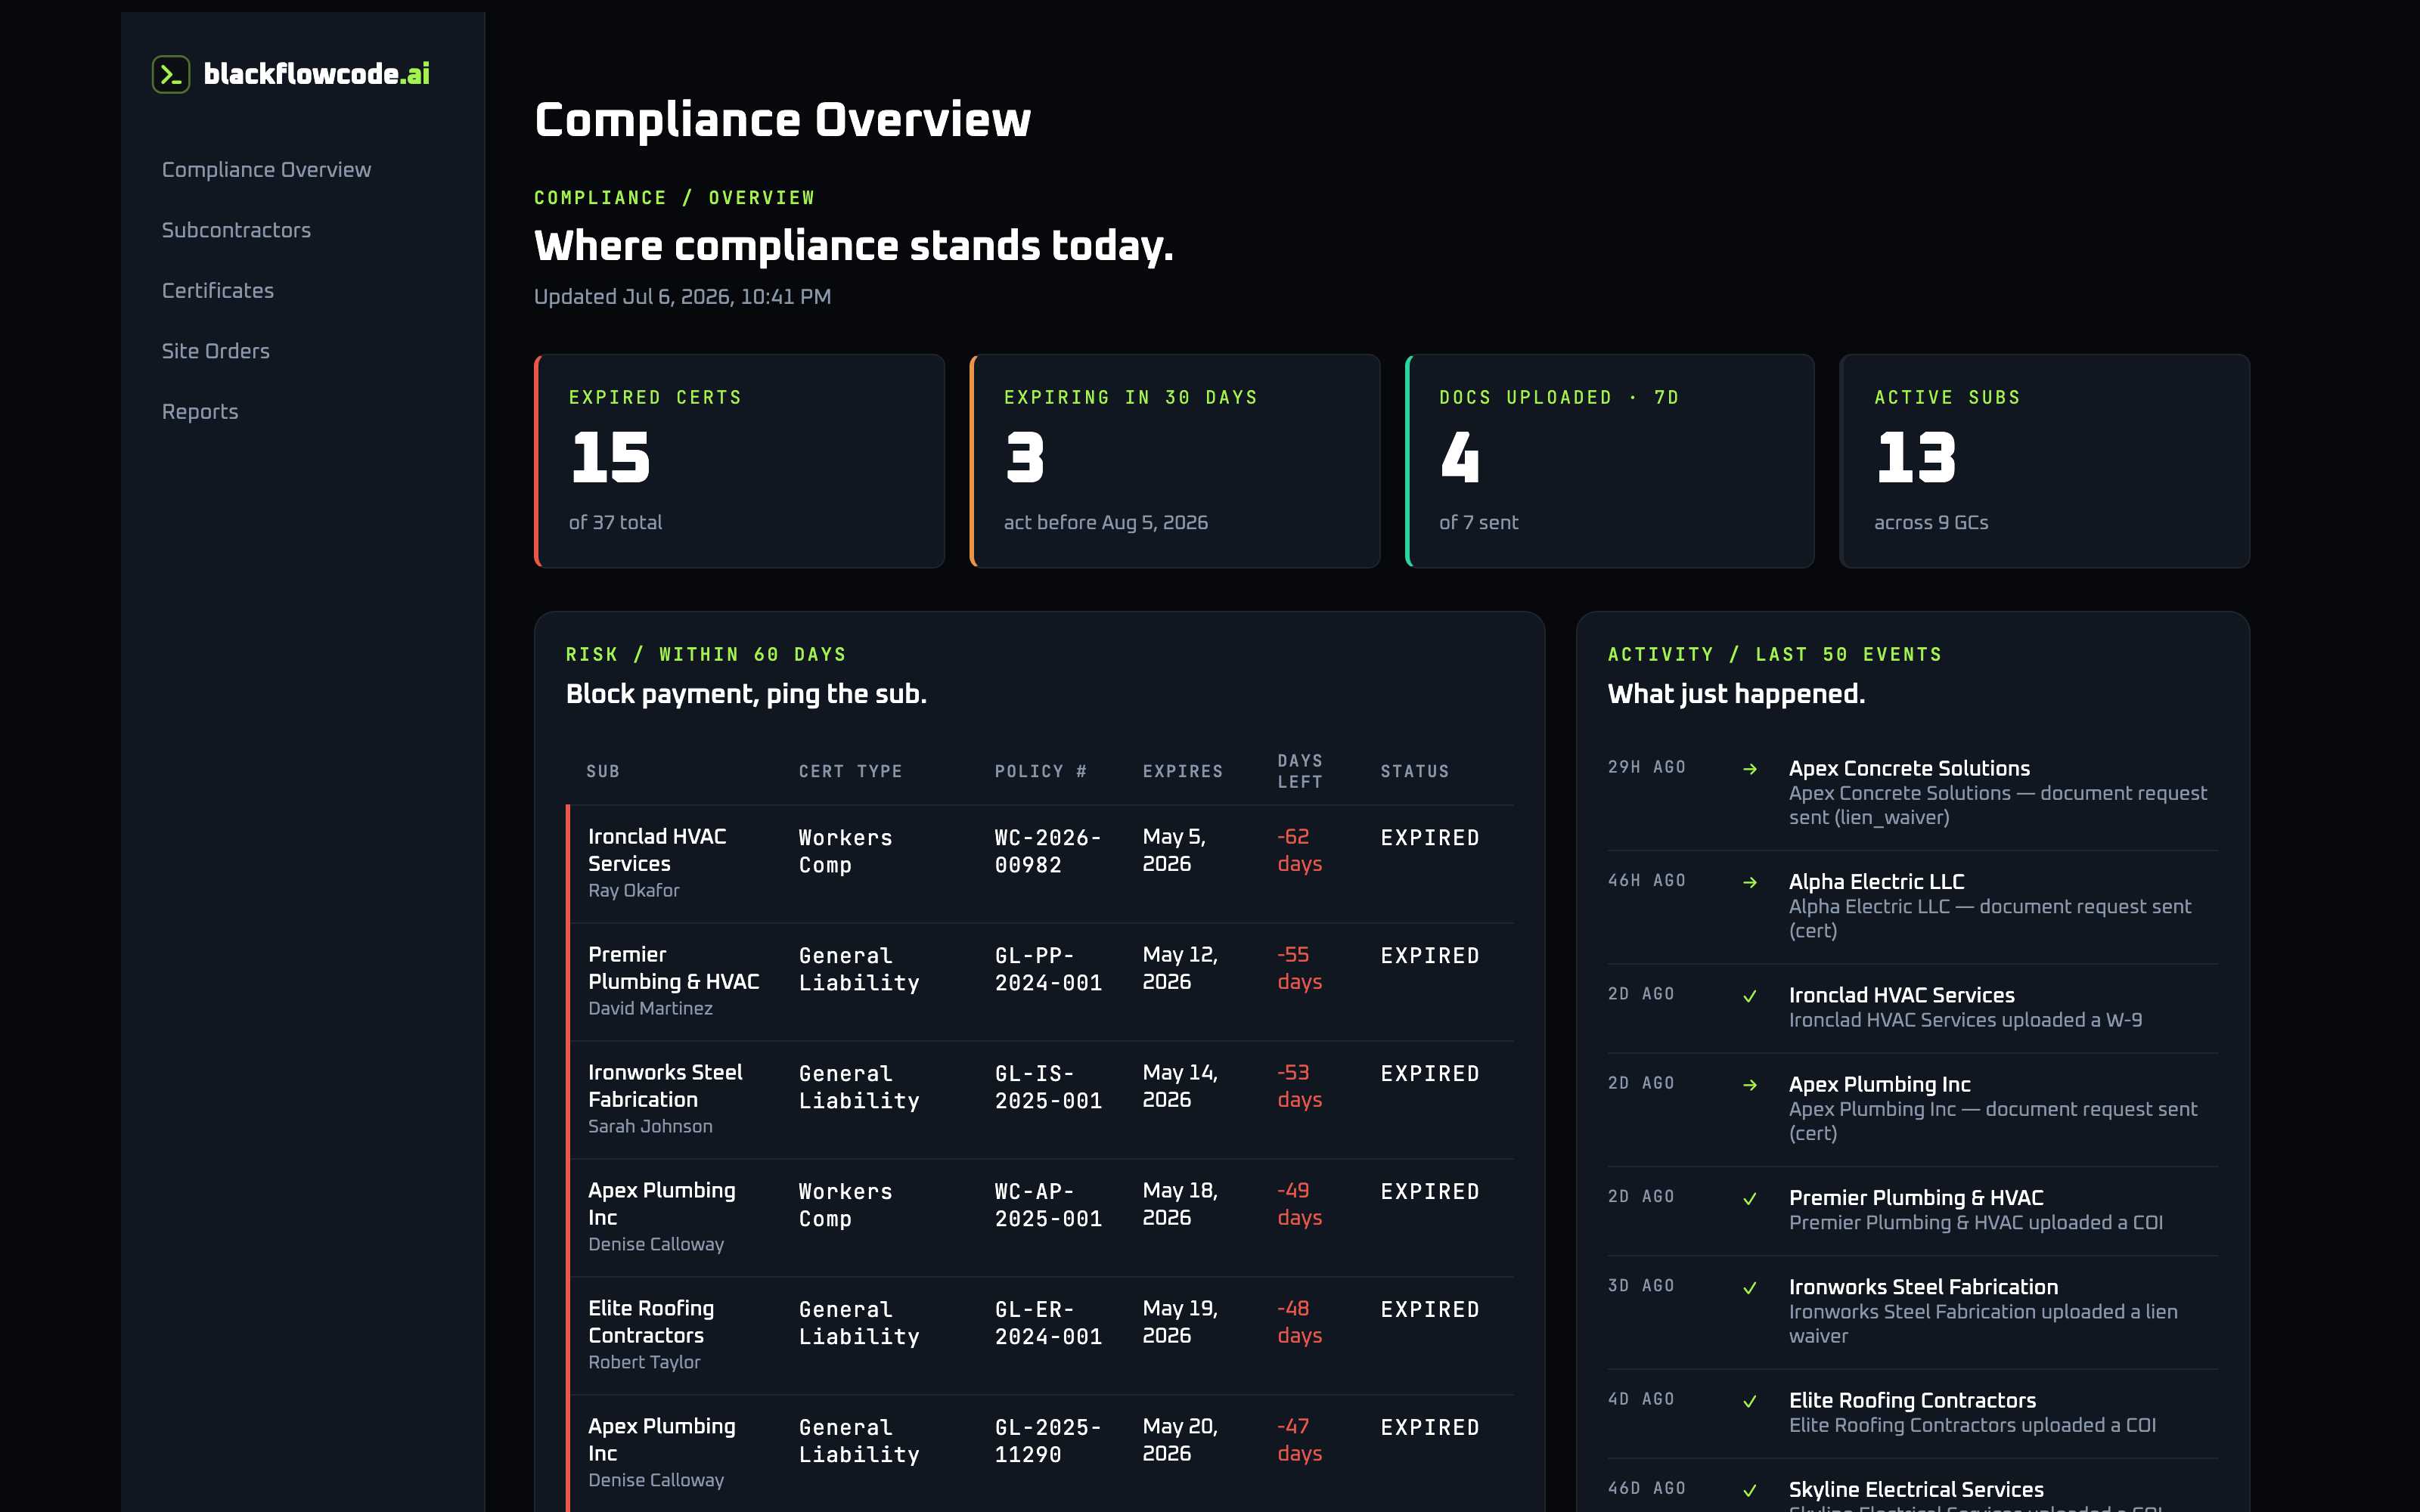
Task: Navigate to Site Orders
Action: 216,351
